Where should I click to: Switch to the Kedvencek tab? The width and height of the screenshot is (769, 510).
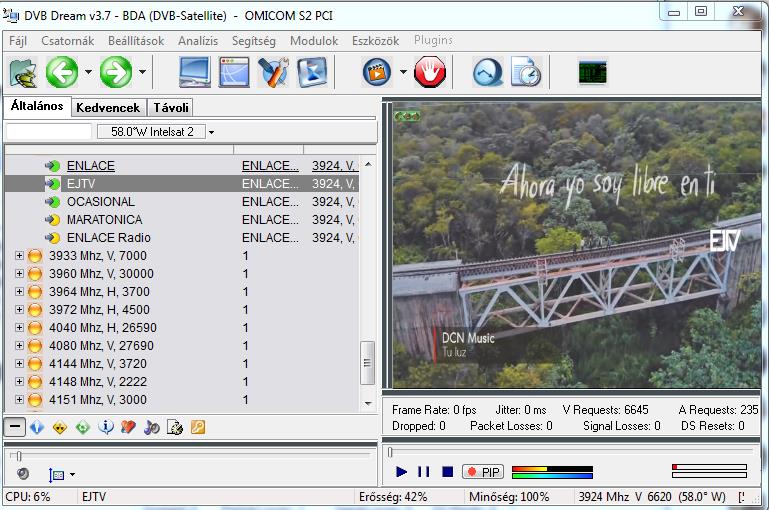pyautogui.click(x=108, y=107)
